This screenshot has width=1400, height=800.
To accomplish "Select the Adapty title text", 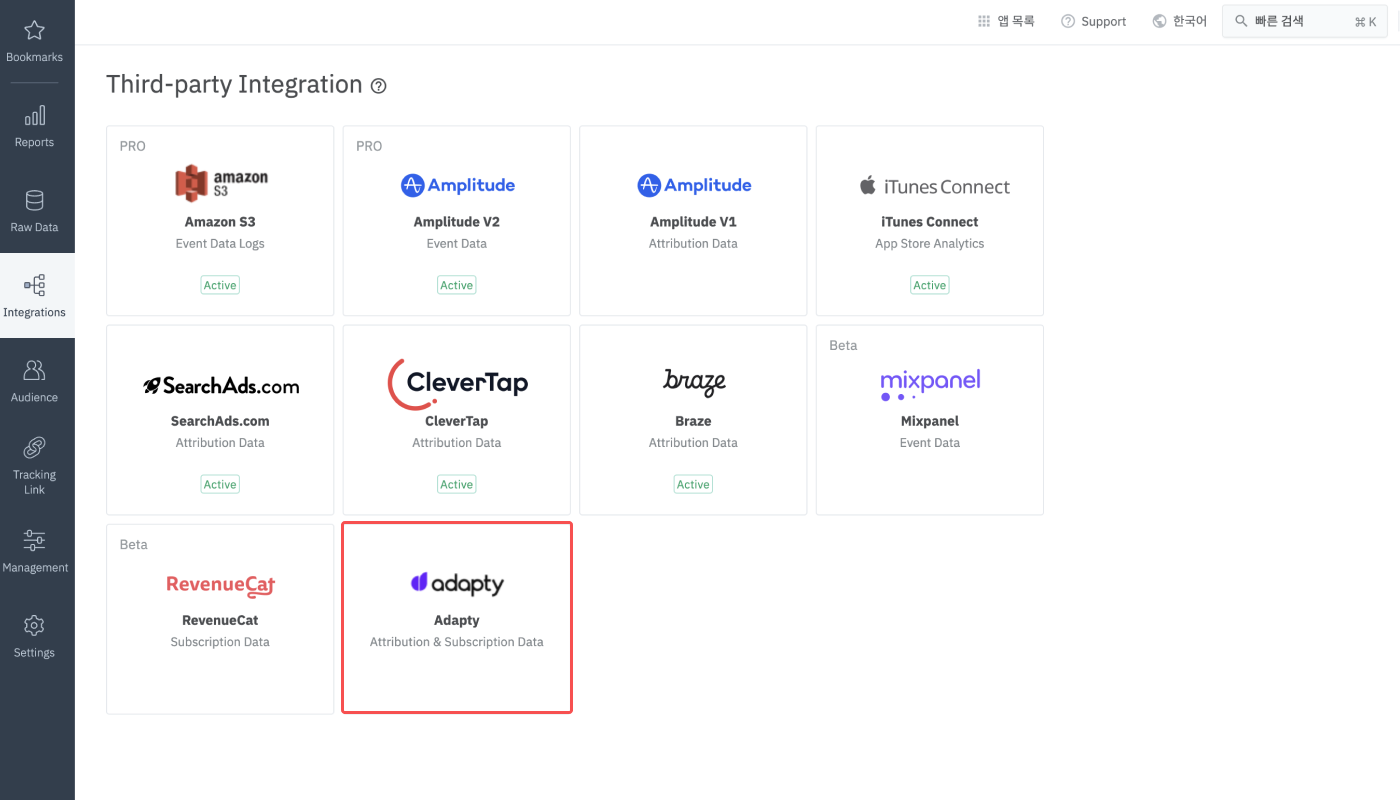I will [x=457, y=620].
